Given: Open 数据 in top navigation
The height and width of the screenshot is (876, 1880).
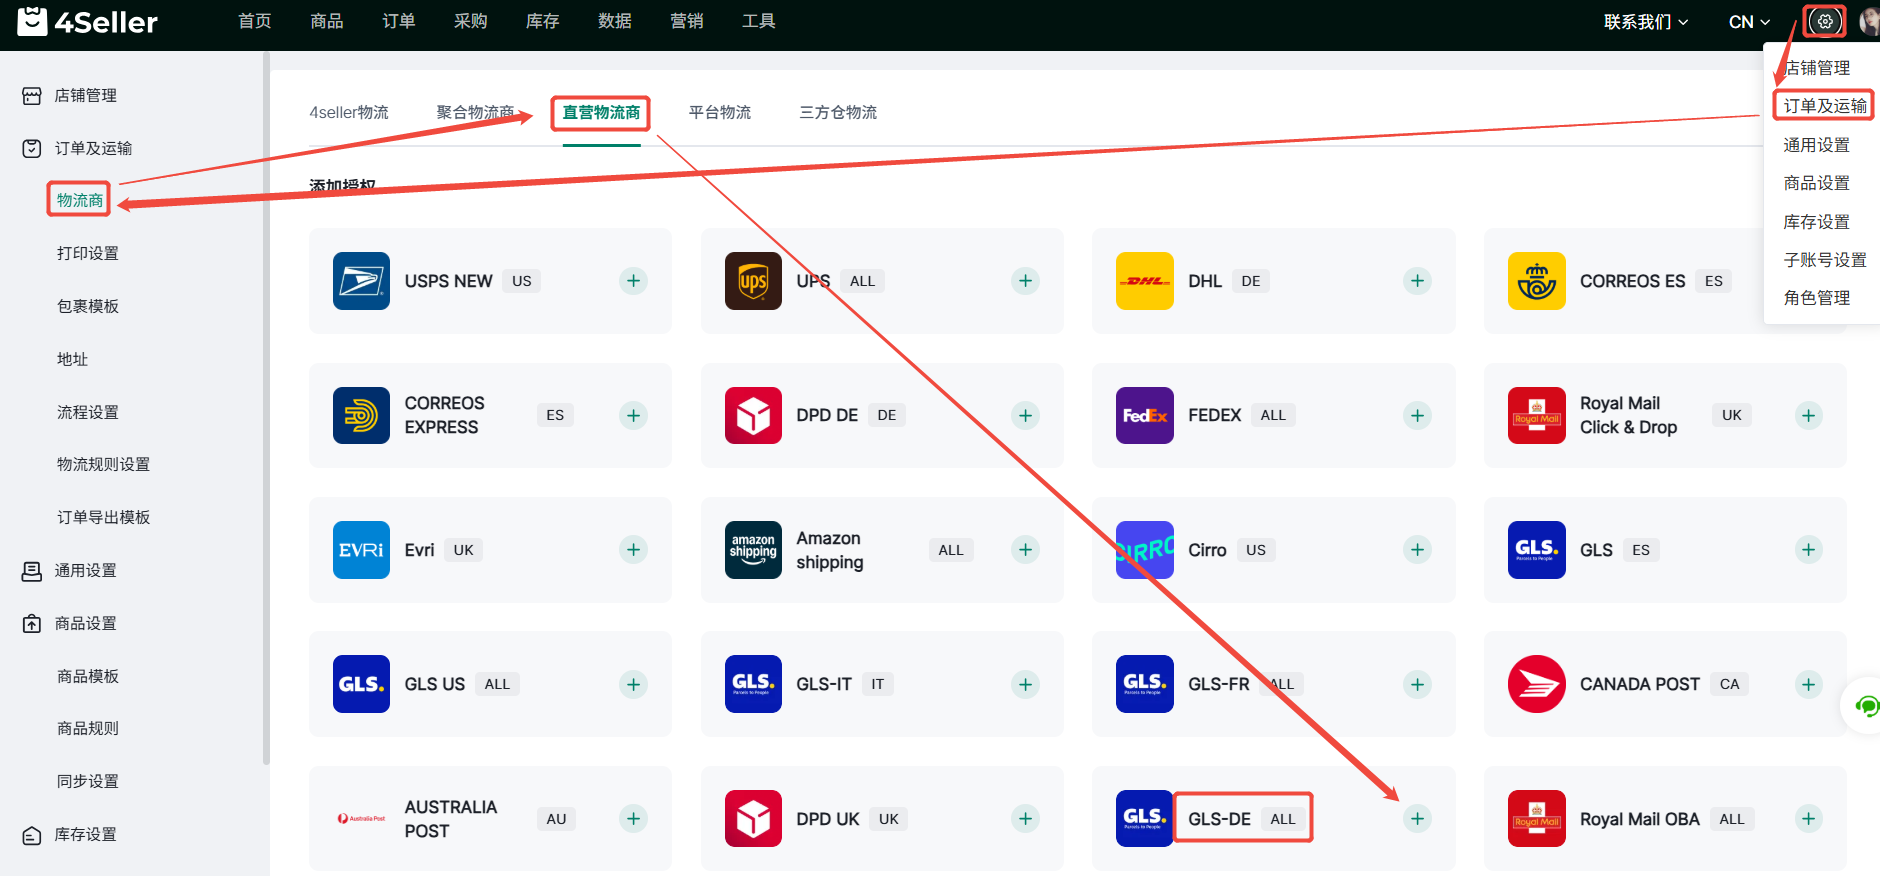Looking at the screenshot, I should click(615, 21).
